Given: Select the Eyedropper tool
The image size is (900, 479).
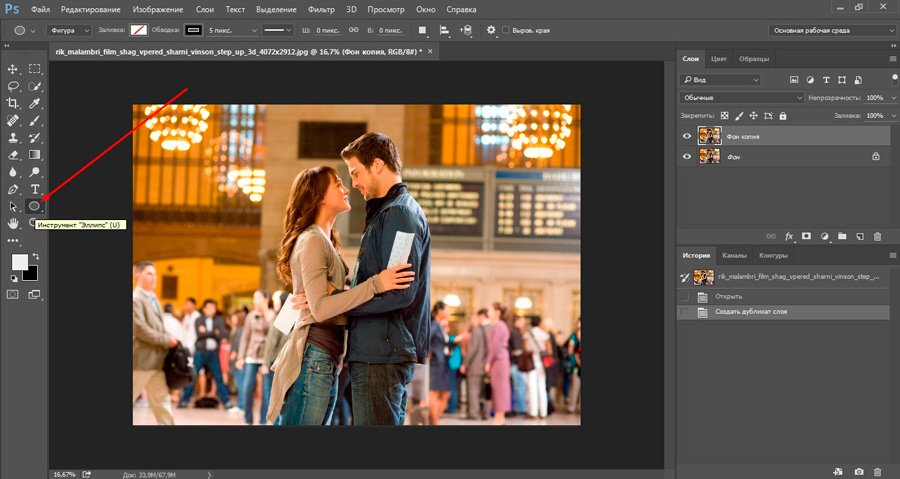Looking at the screenshot, I should click(34, 103).
